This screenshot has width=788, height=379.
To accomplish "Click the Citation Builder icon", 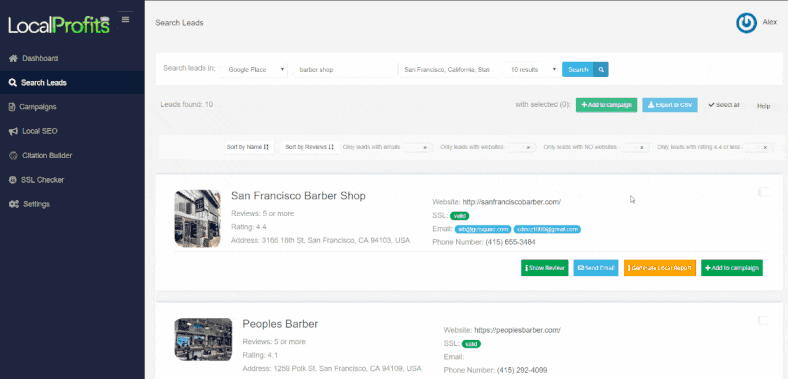I will tap(13, 155).
